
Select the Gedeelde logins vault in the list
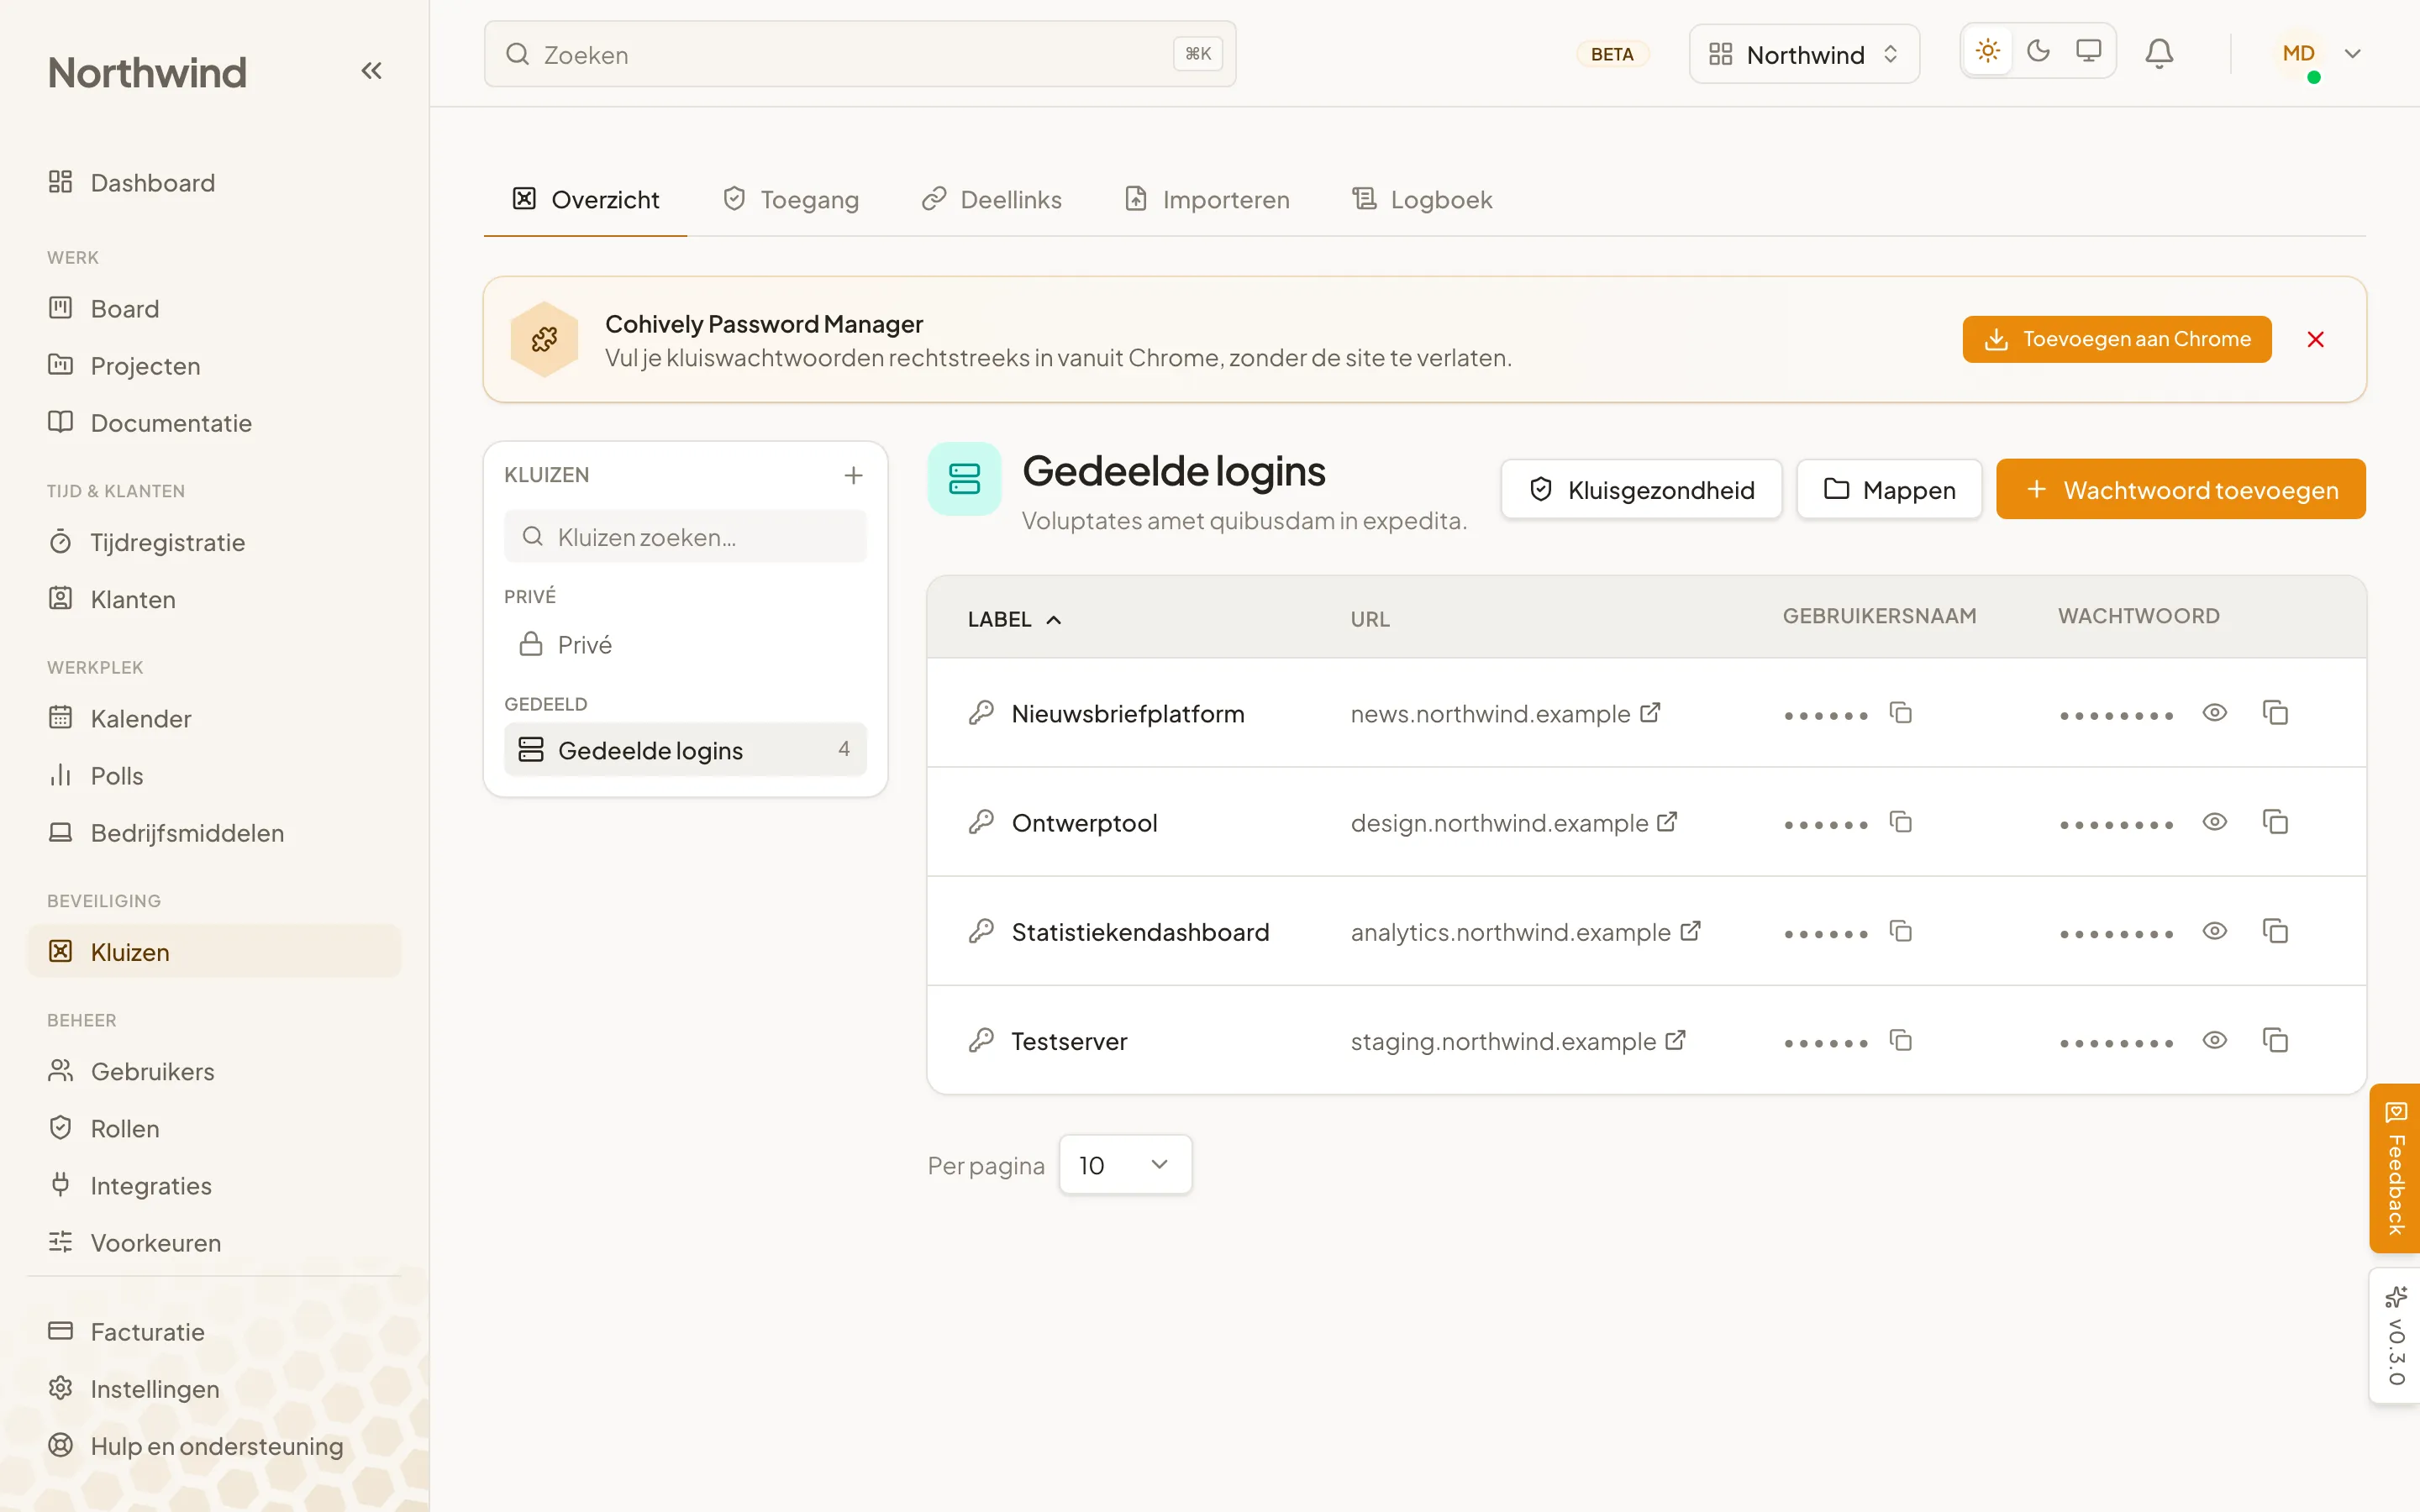click(x=685, y=749)
